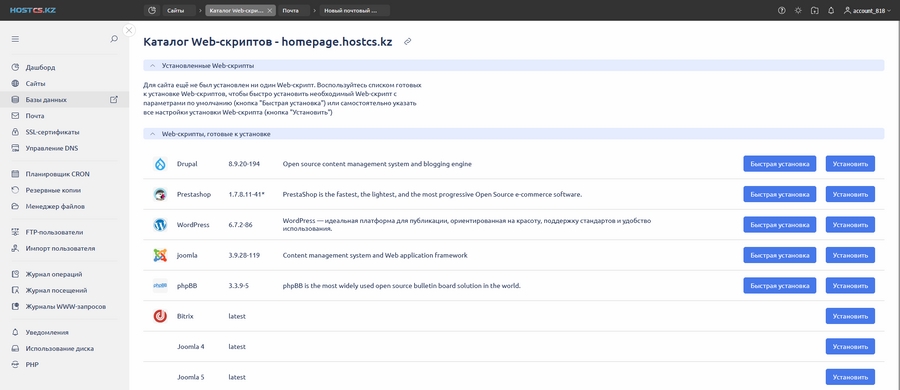Collapse the sidebar with hamburger icon
Image resolution: width=900 pixels, height=390 pixels.
(x=15, y=39)
